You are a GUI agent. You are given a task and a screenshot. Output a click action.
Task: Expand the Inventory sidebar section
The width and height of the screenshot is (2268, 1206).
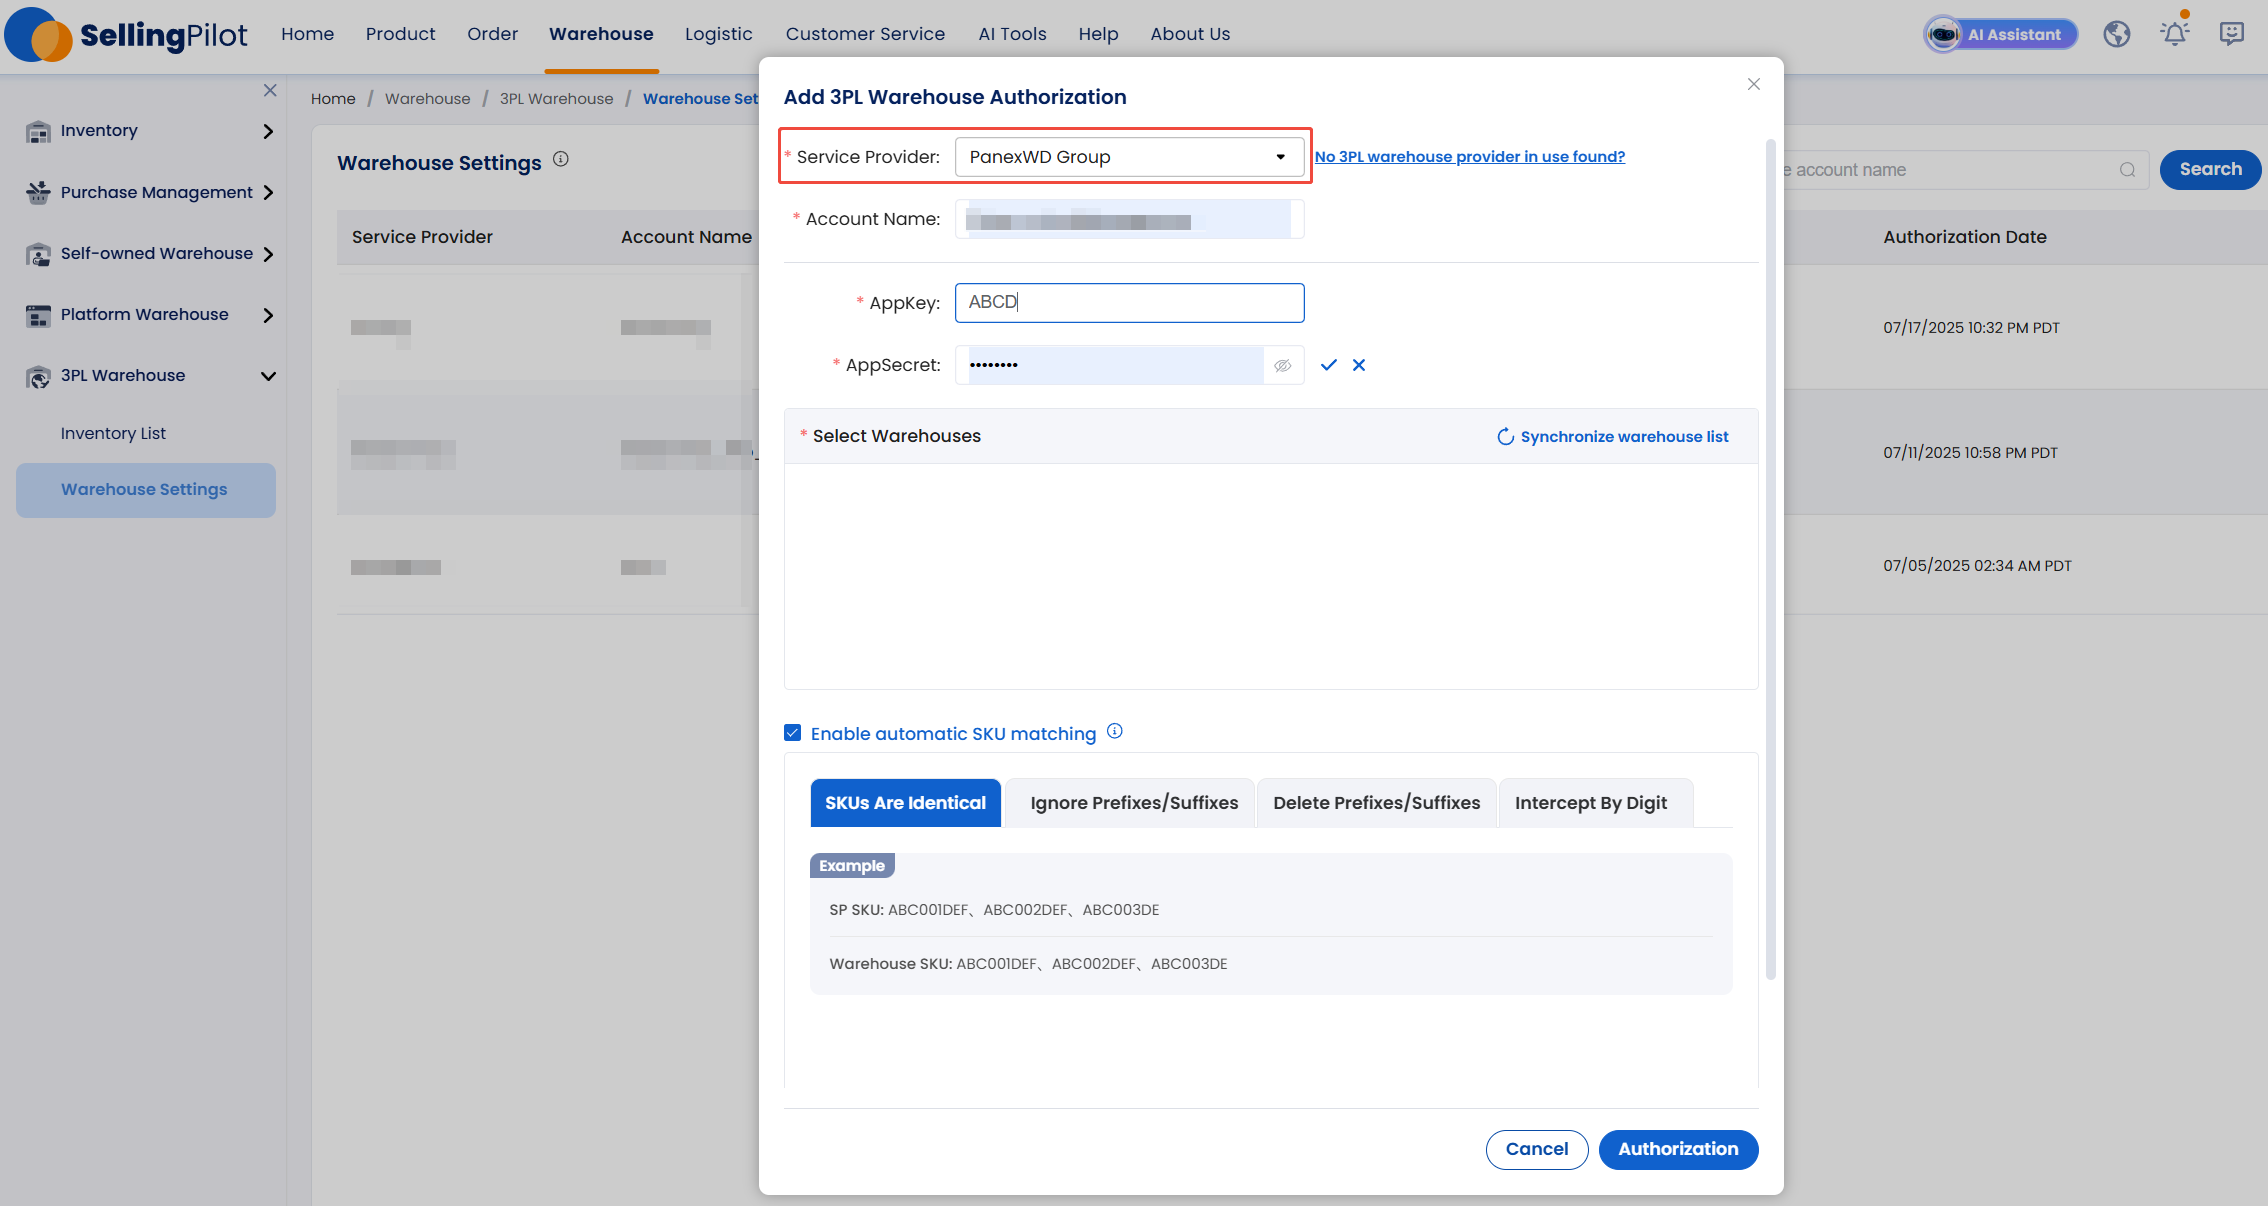pos(150,131)
